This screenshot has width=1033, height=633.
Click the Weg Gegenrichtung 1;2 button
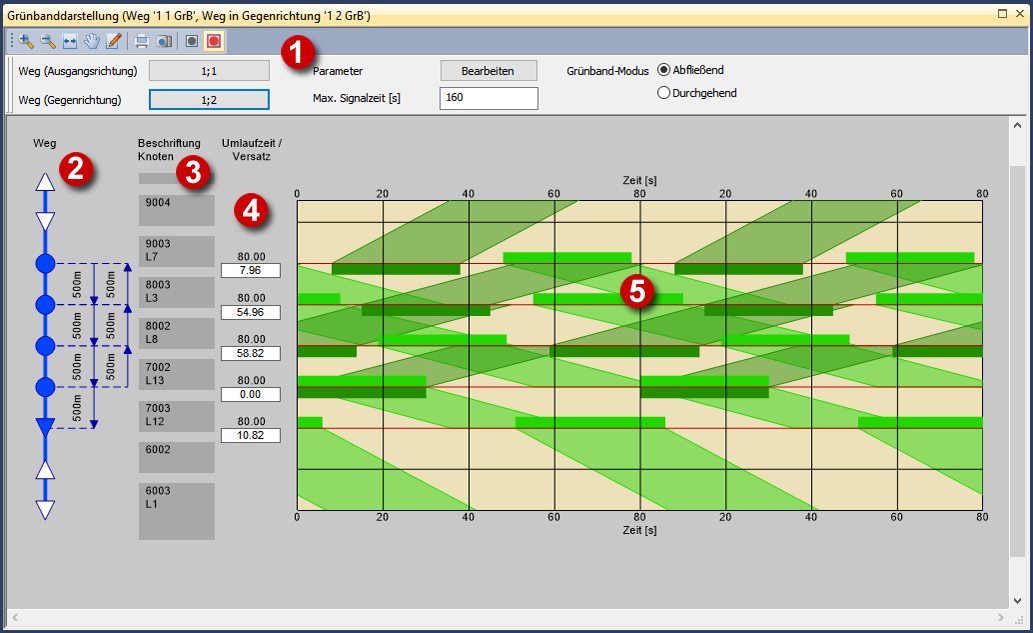(209, 100)
